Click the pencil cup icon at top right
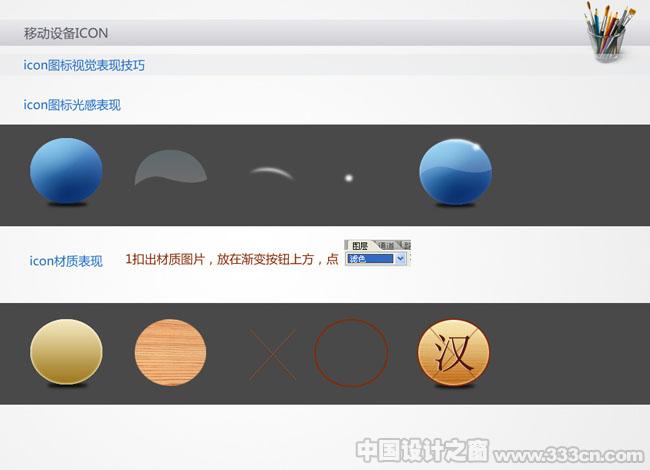The width and height of the screenshot is (650, 470). click(x=609, y=32)
